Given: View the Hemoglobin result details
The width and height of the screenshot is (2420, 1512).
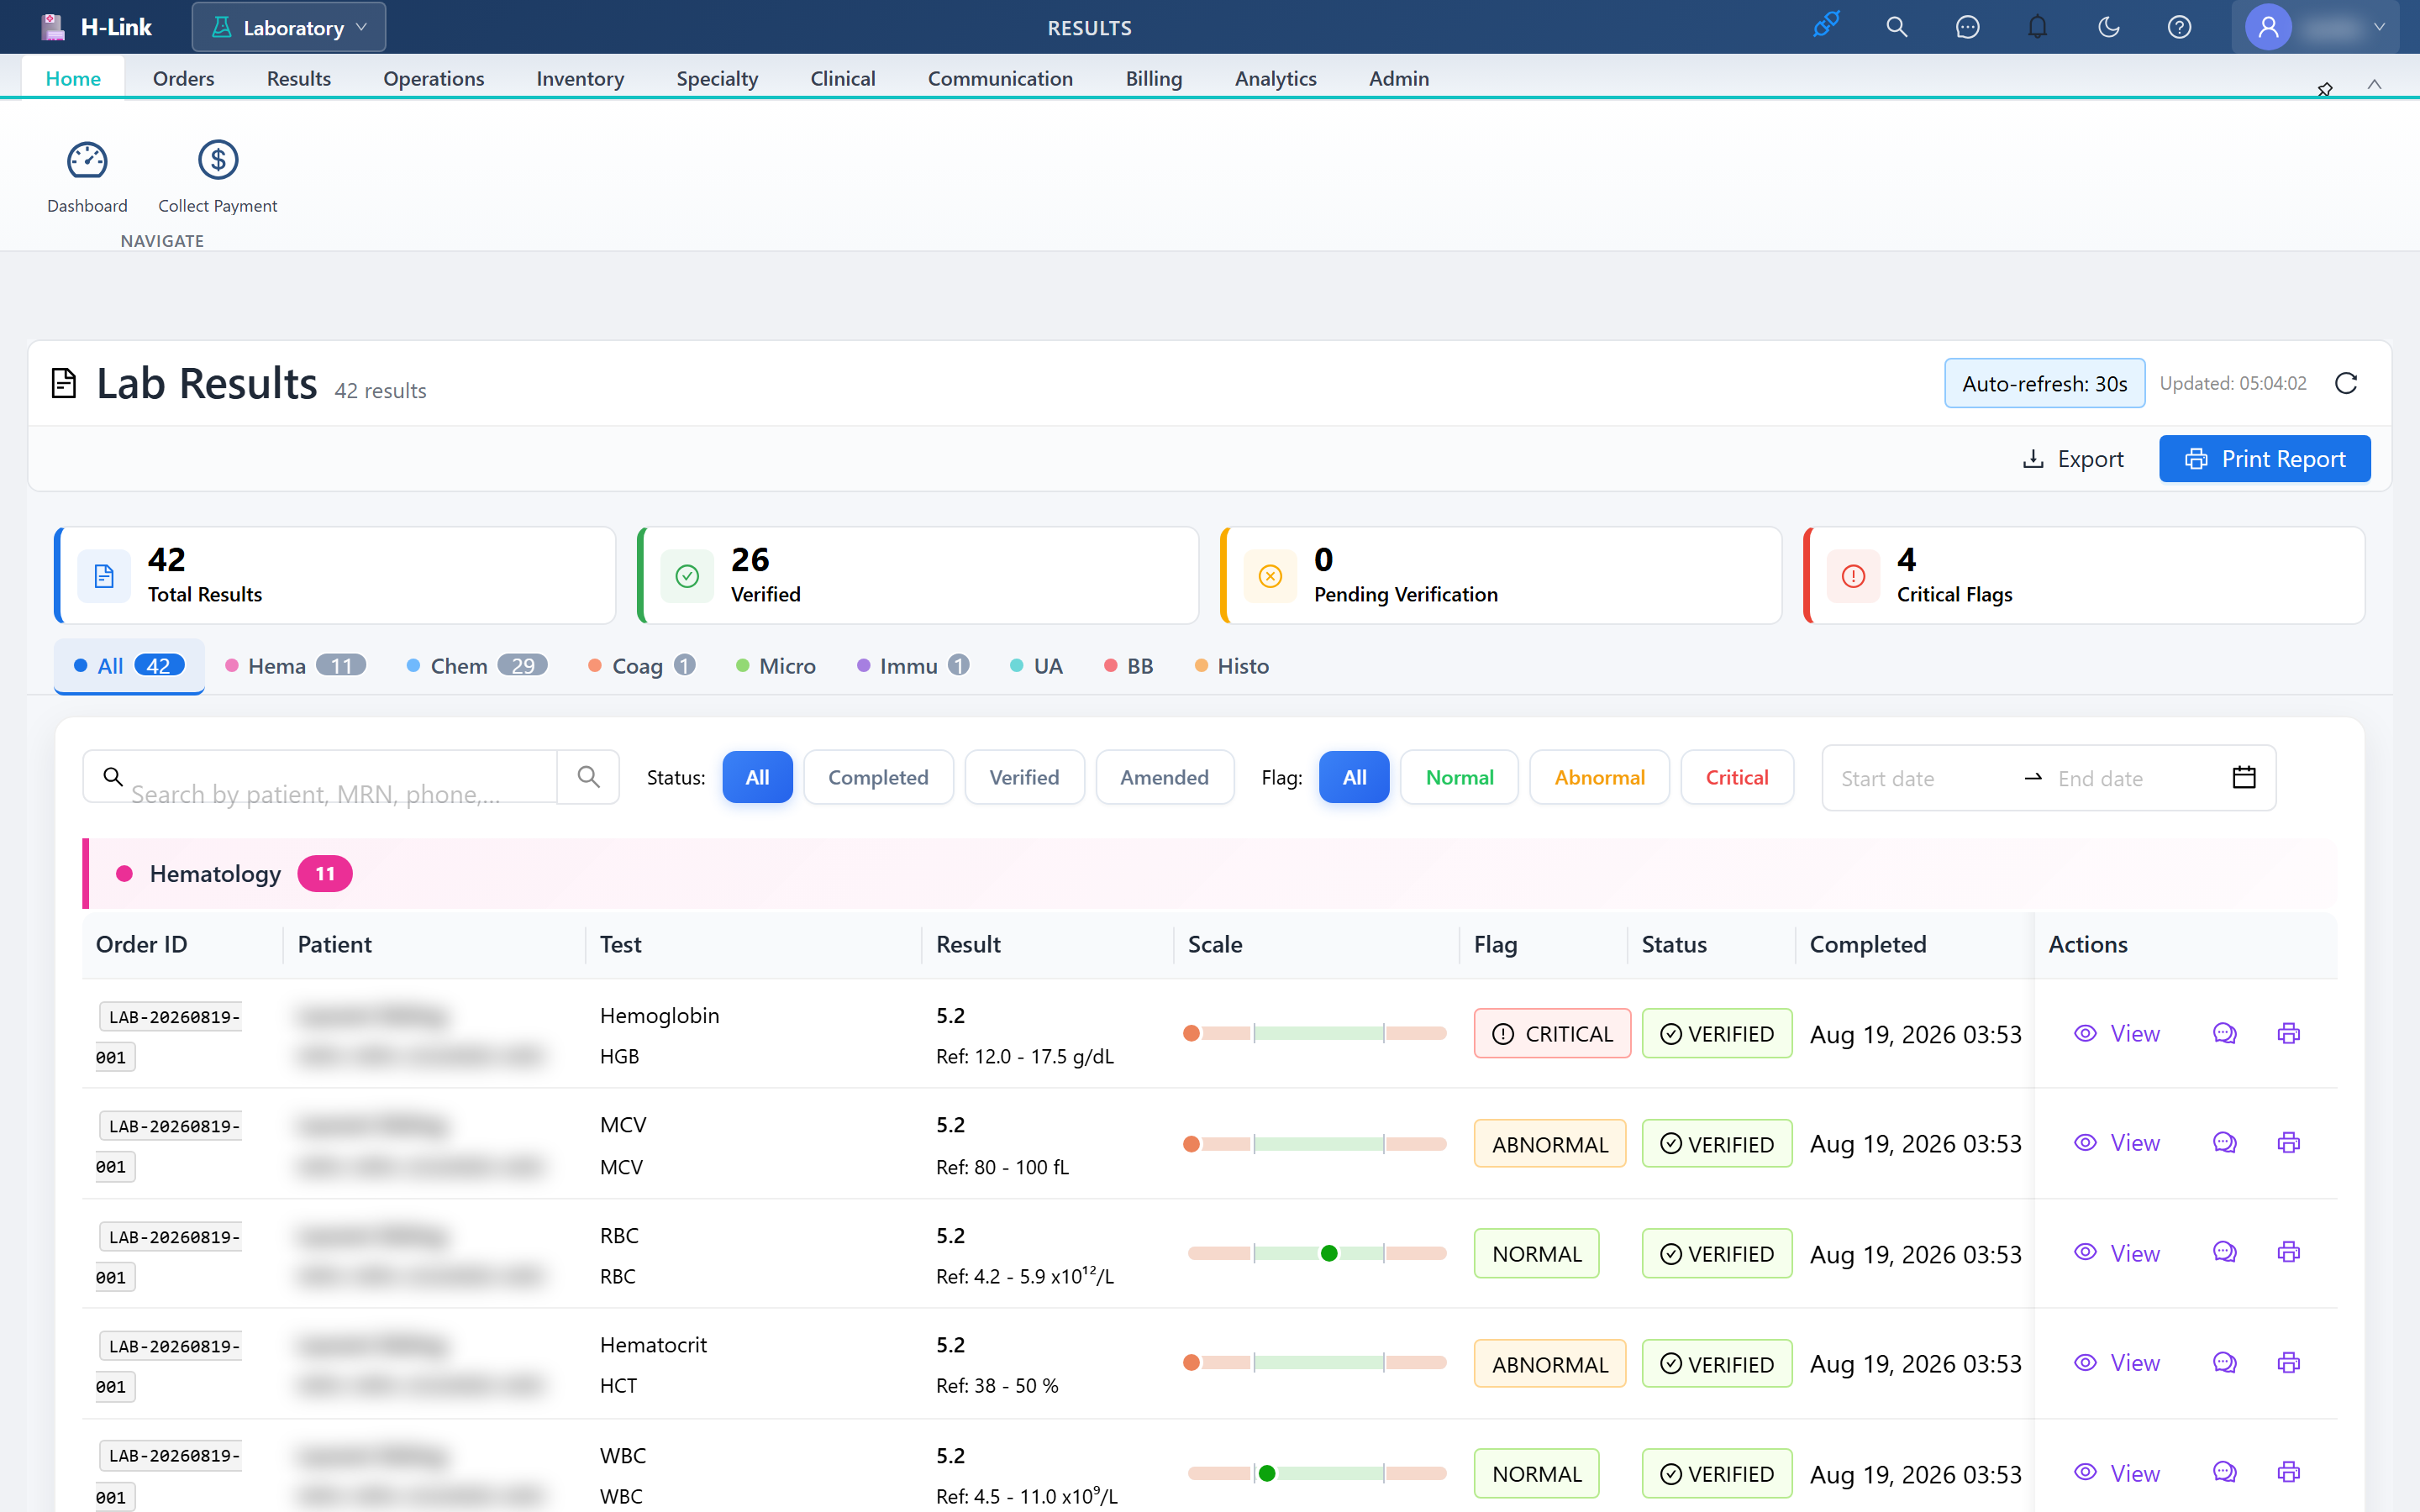Looking at the screenshot, I should point(2117,1033).
